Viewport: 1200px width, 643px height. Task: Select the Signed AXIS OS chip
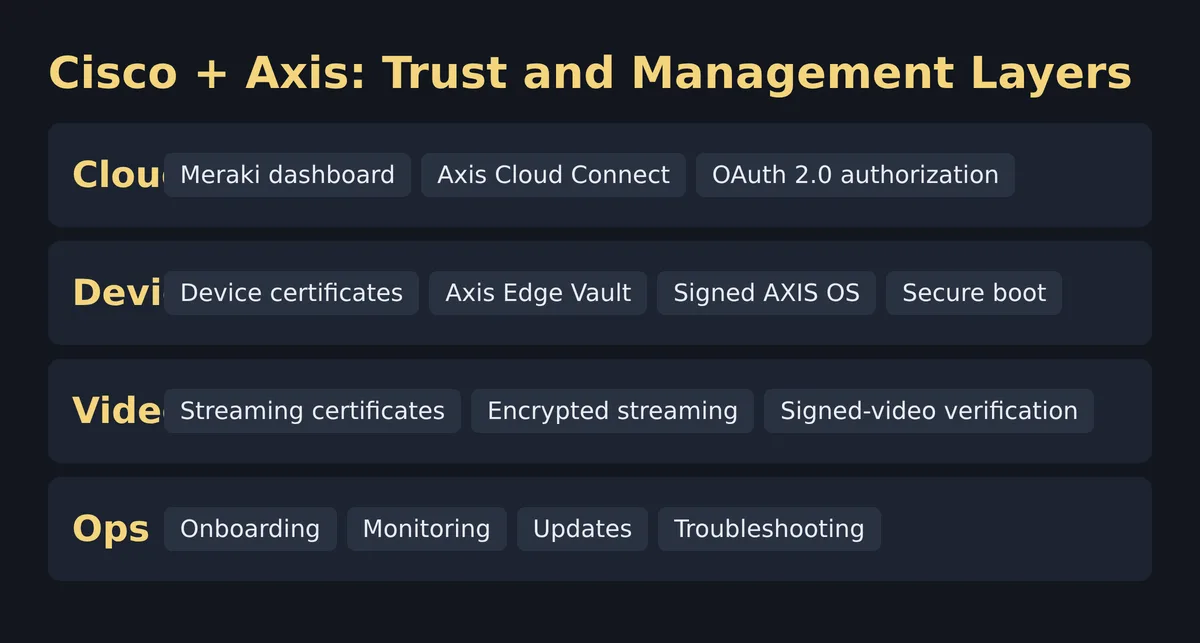(x=766, y=293)
